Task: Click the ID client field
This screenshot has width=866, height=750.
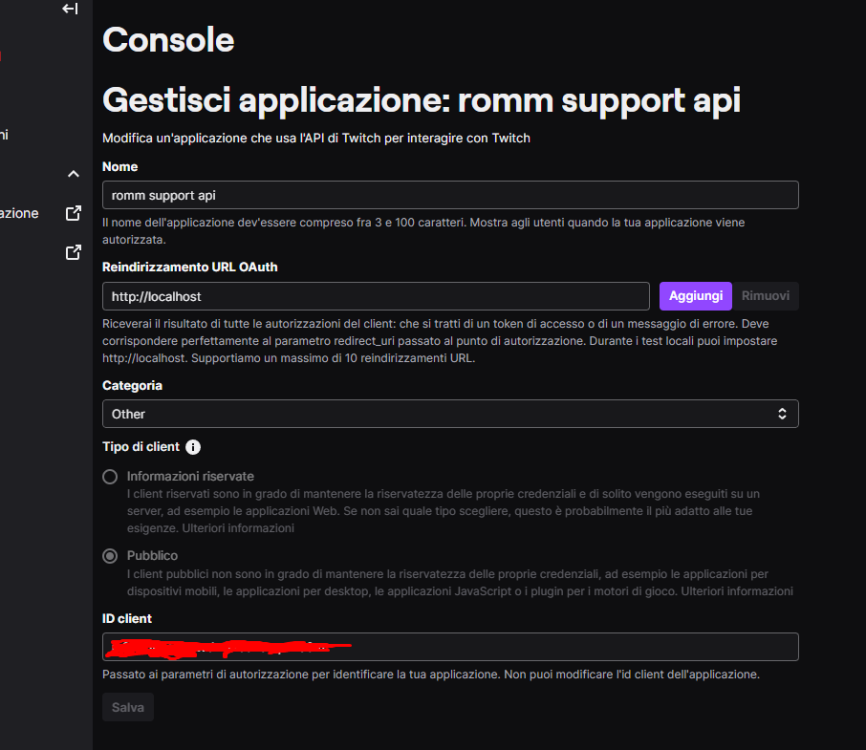Action: tap(450, 647)
